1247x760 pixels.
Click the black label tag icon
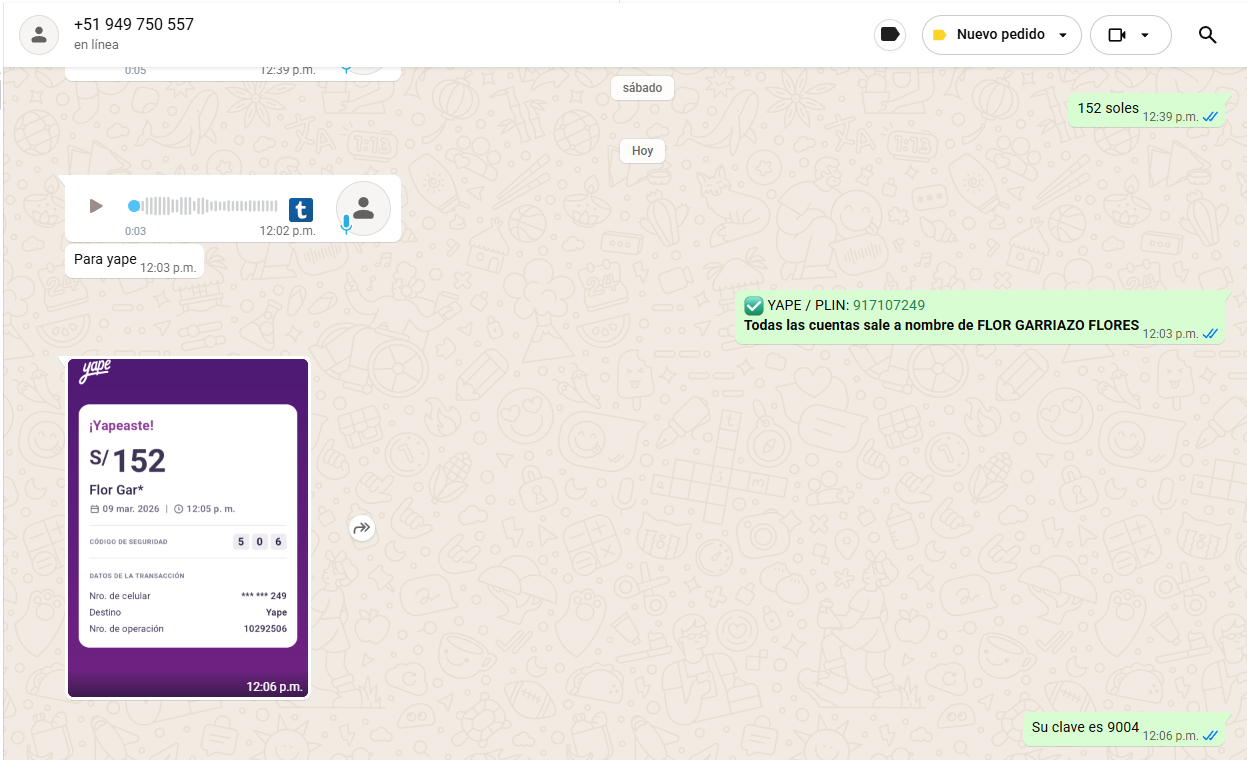tap(889, 35)
